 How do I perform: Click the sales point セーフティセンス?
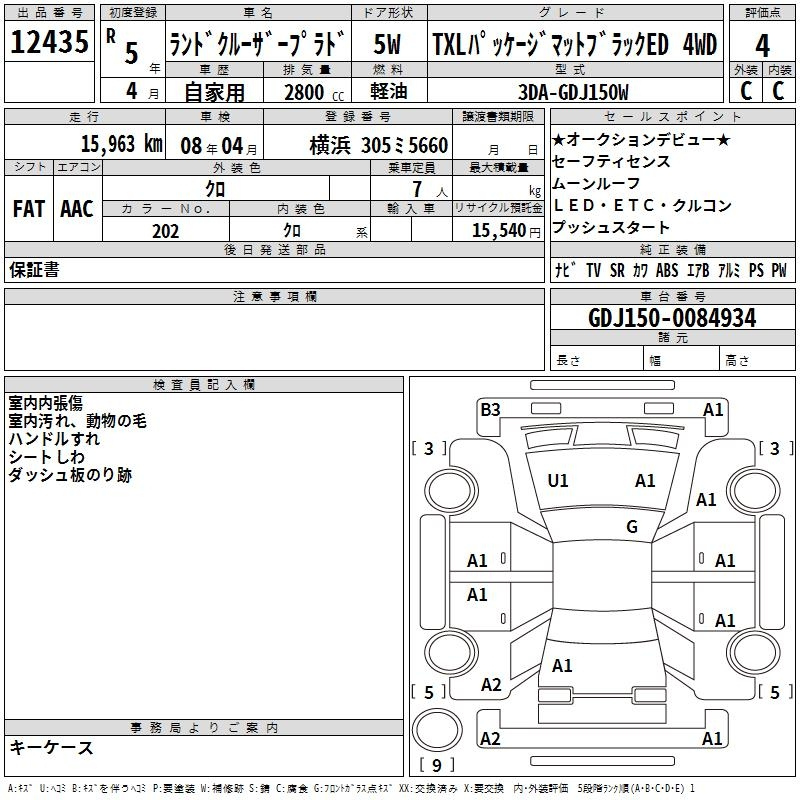pos(611,161)
